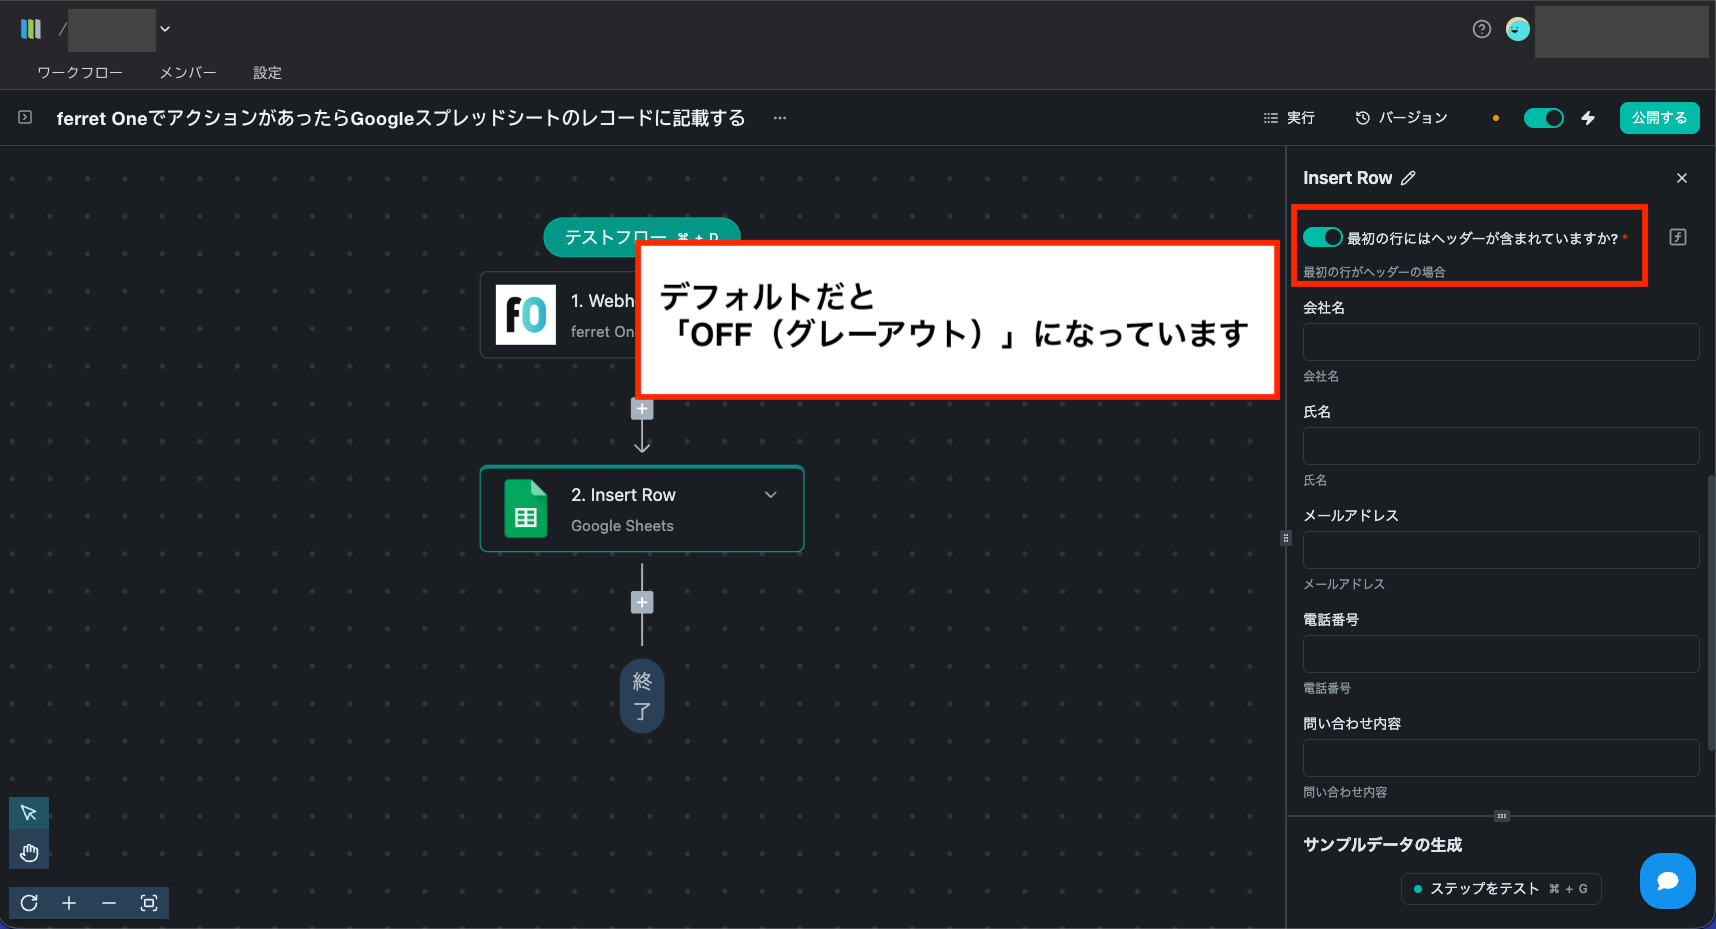Viewport: 1716px width, 929px height.
Task: Open the help question mark icon
Action: click(1482, 29)
